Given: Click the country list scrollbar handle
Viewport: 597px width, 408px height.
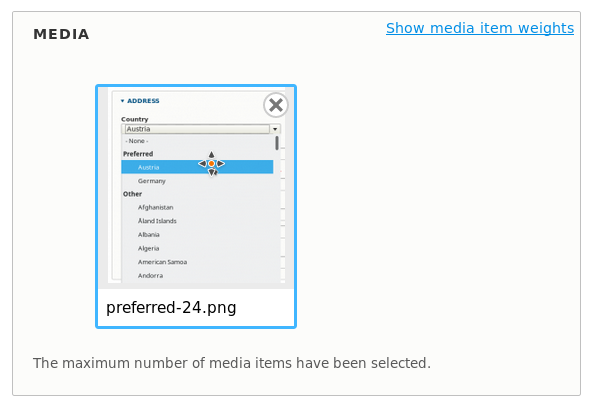Looking at the screenshot, I should coord(277,143).
